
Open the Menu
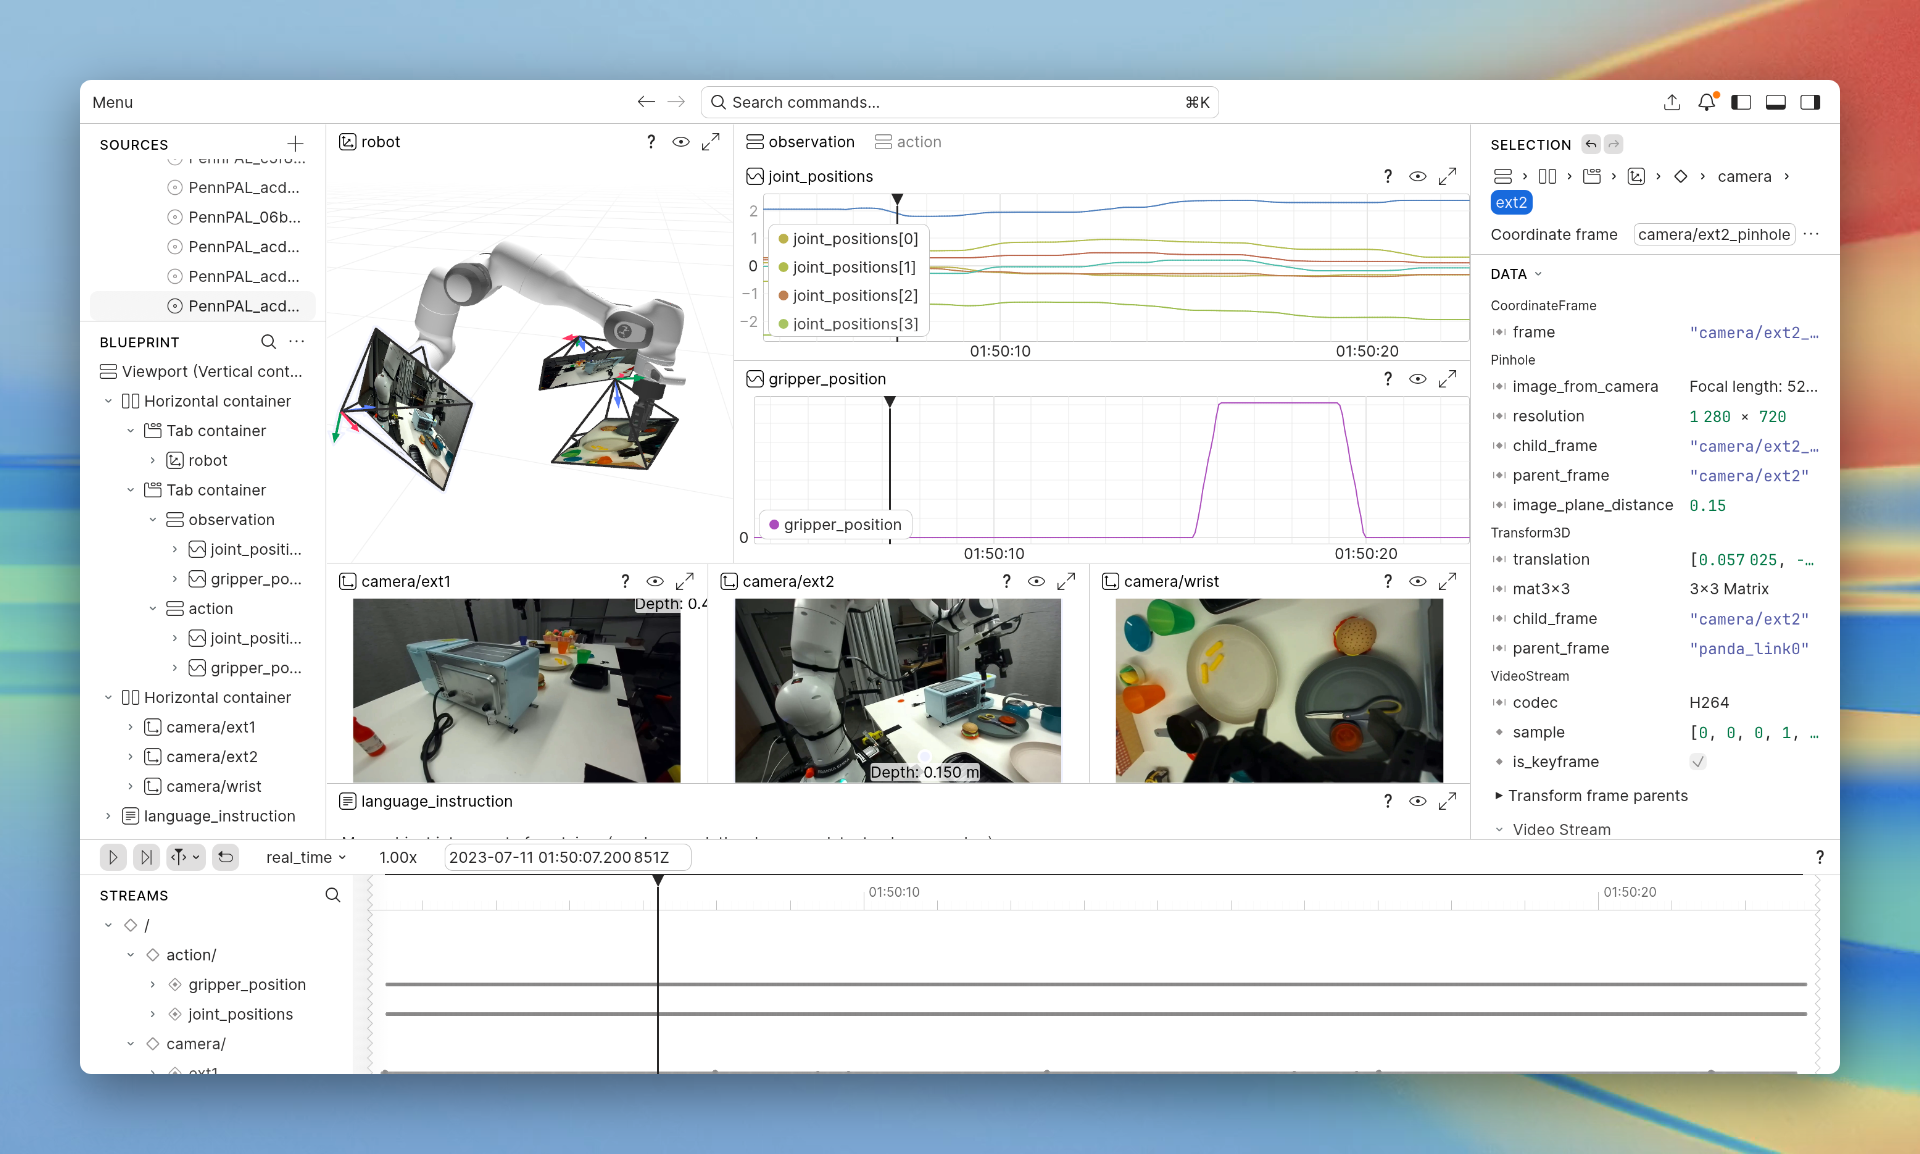(112, 102)
